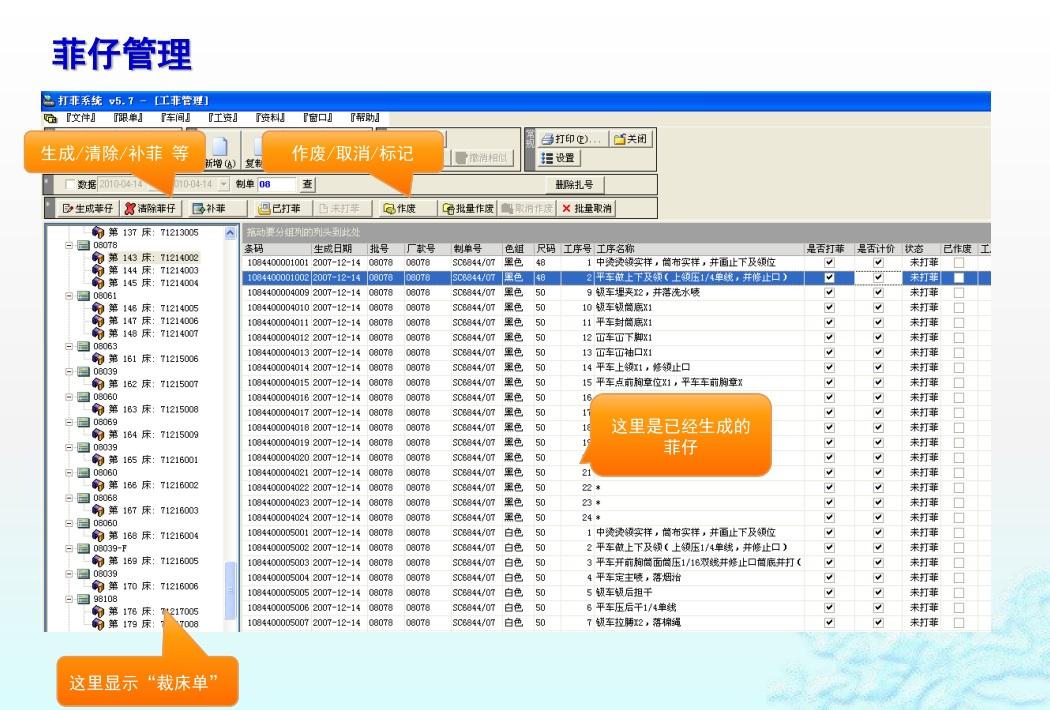This screenshot has width=1050, height=710.
Task: Select tree row 第 143 床: 71214002
Action: tap(153, 257)
